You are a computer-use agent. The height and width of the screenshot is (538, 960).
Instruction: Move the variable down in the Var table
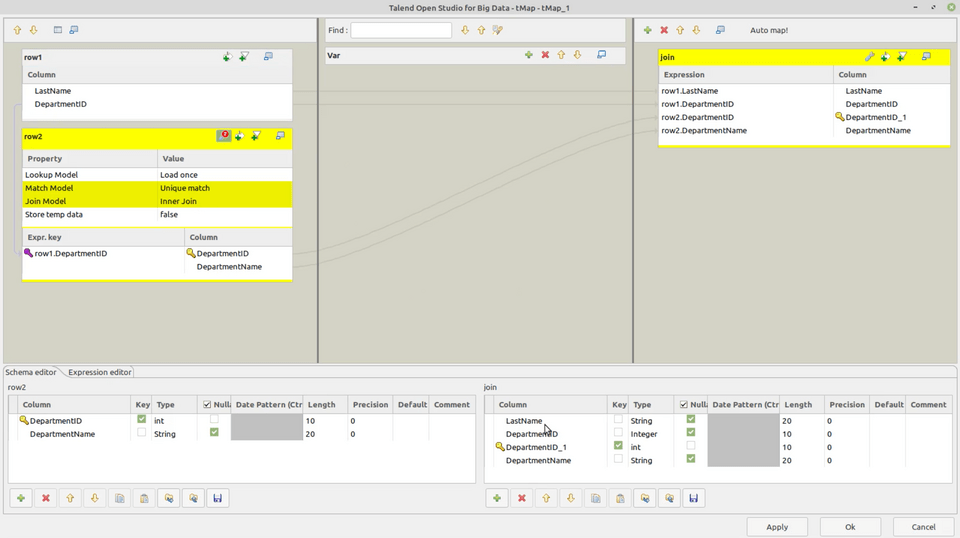click(577, 55)
